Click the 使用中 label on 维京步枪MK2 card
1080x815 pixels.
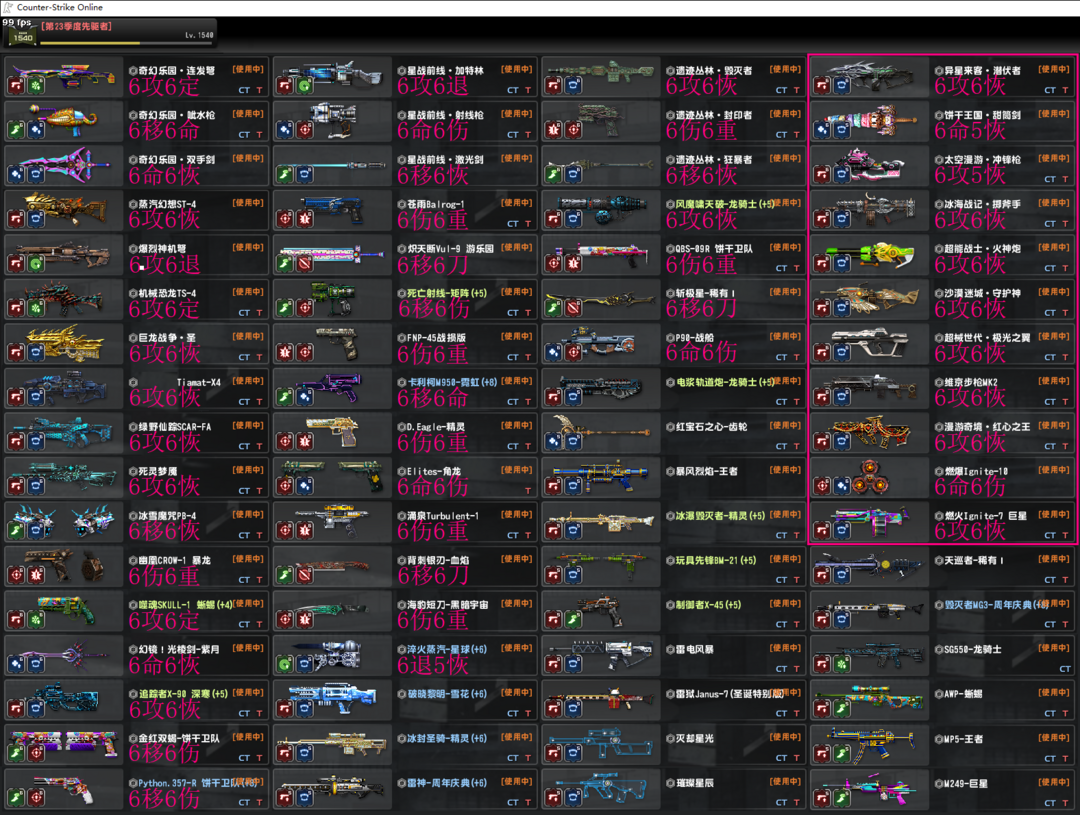pyautogui.click(x=1054, y=381)
